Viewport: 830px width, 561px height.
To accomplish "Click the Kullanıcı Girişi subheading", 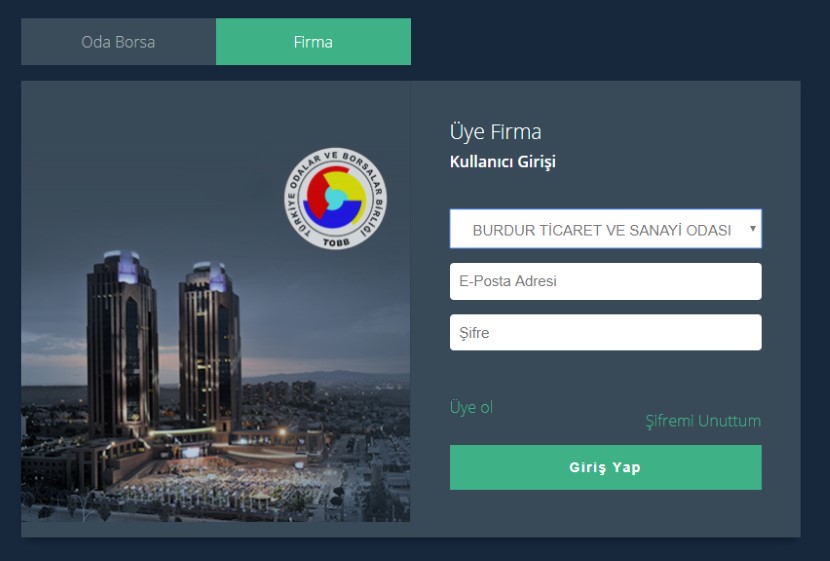I will [502, 161].
